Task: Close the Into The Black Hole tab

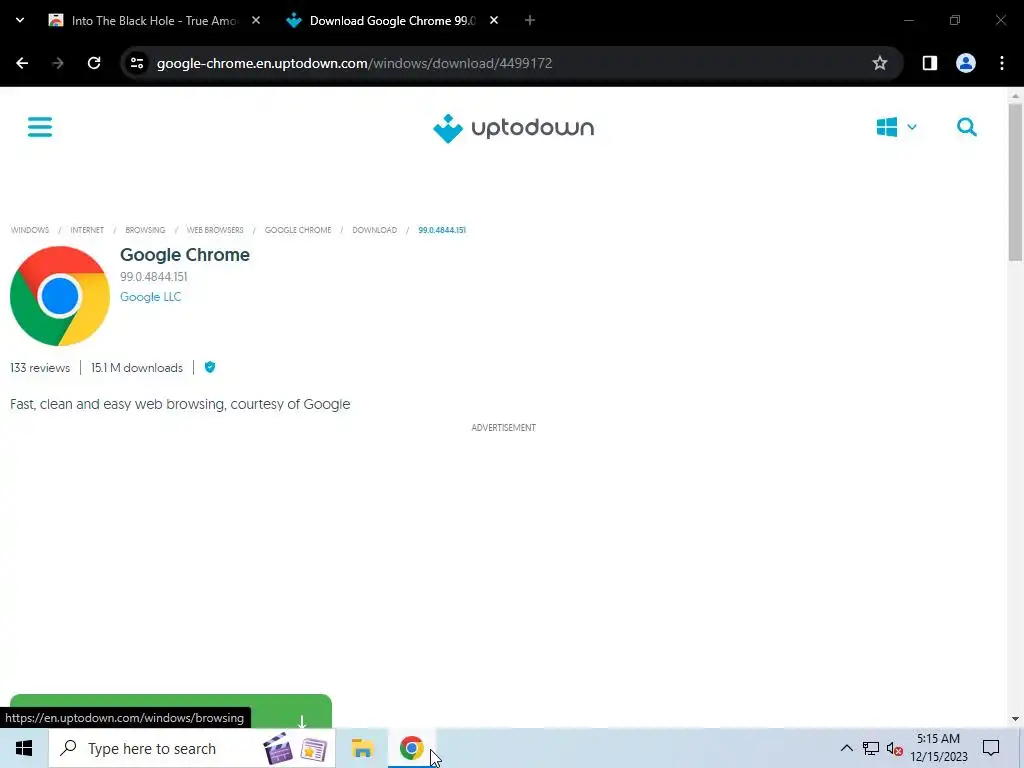Action: 256,21
